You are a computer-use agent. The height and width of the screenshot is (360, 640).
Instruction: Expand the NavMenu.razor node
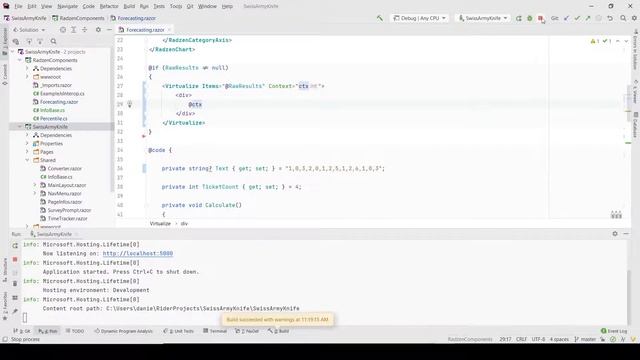(35, 193)
